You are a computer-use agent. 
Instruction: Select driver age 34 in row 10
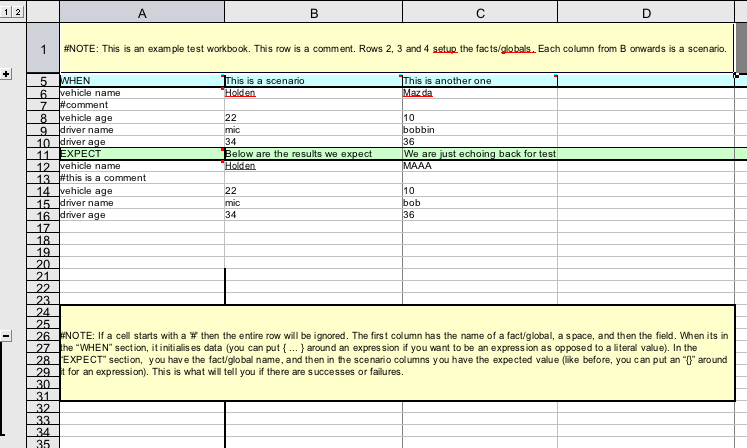(313, 142)
